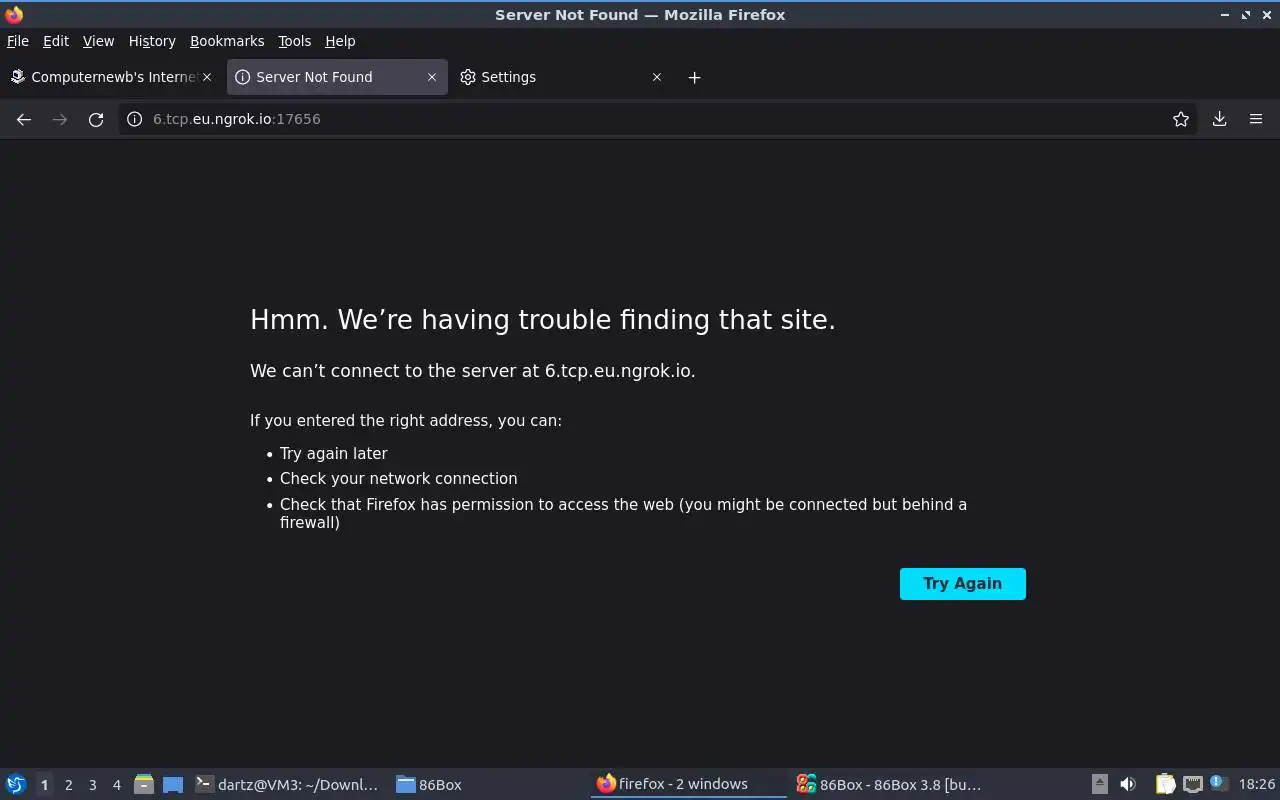Image resolution: width=1280 pixels, height=800 pixels.
Task: Open the Firefox application hamburger menu
Action: 1256,119
